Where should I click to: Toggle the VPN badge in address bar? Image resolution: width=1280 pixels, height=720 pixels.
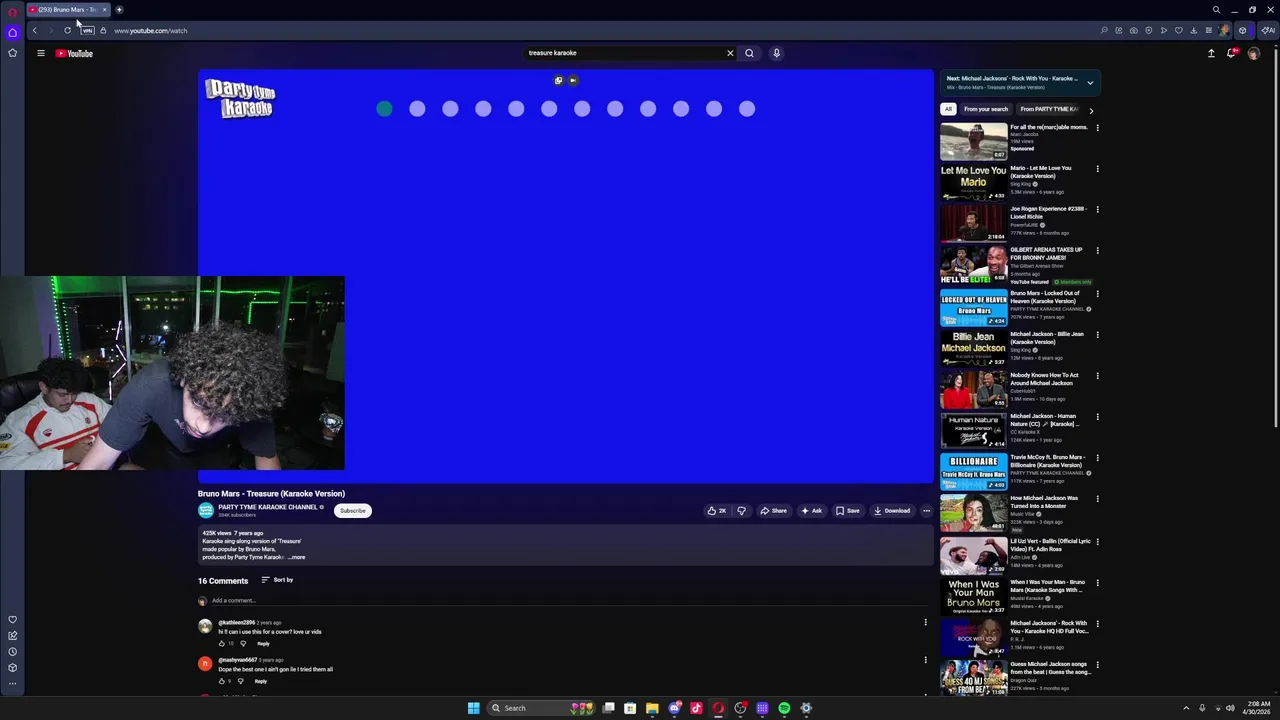pyautogui.click(x=87, y=30)
